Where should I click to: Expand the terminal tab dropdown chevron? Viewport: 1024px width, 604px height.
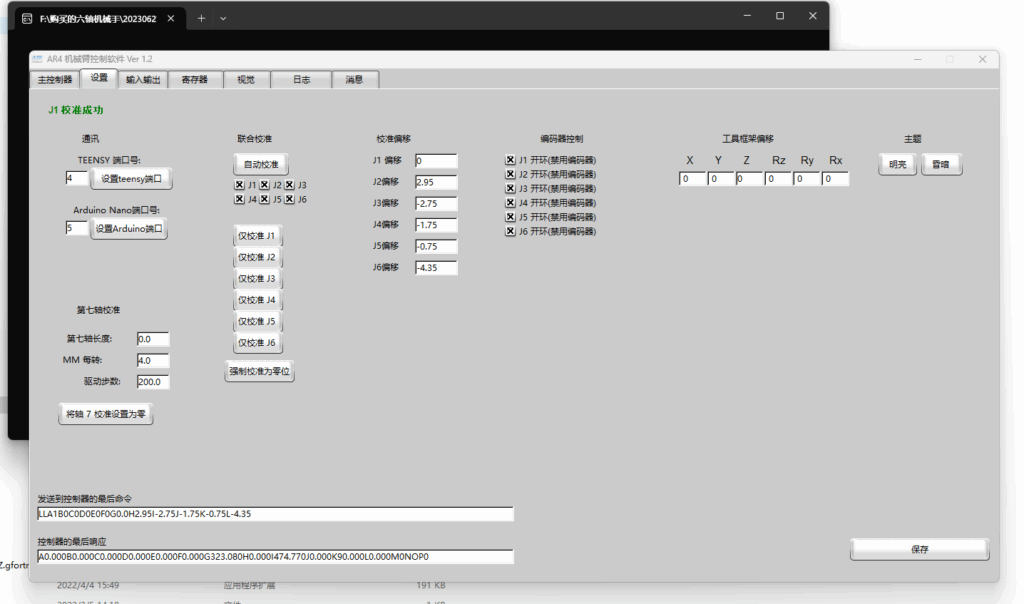coord(223,18)
